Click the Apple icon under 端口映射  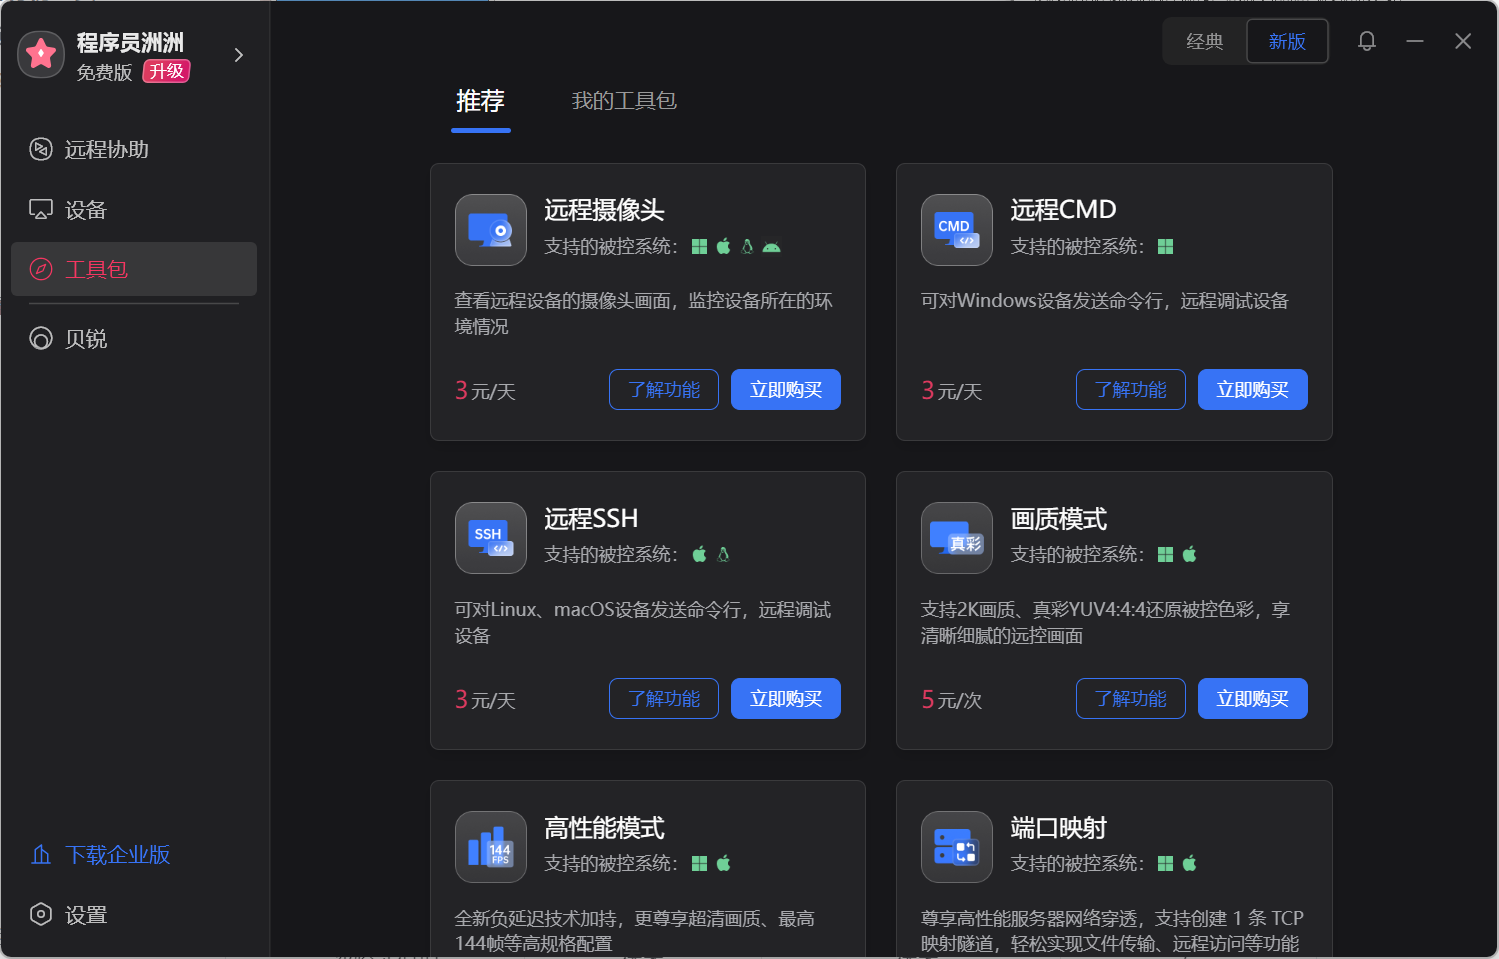coord(1190,863)
